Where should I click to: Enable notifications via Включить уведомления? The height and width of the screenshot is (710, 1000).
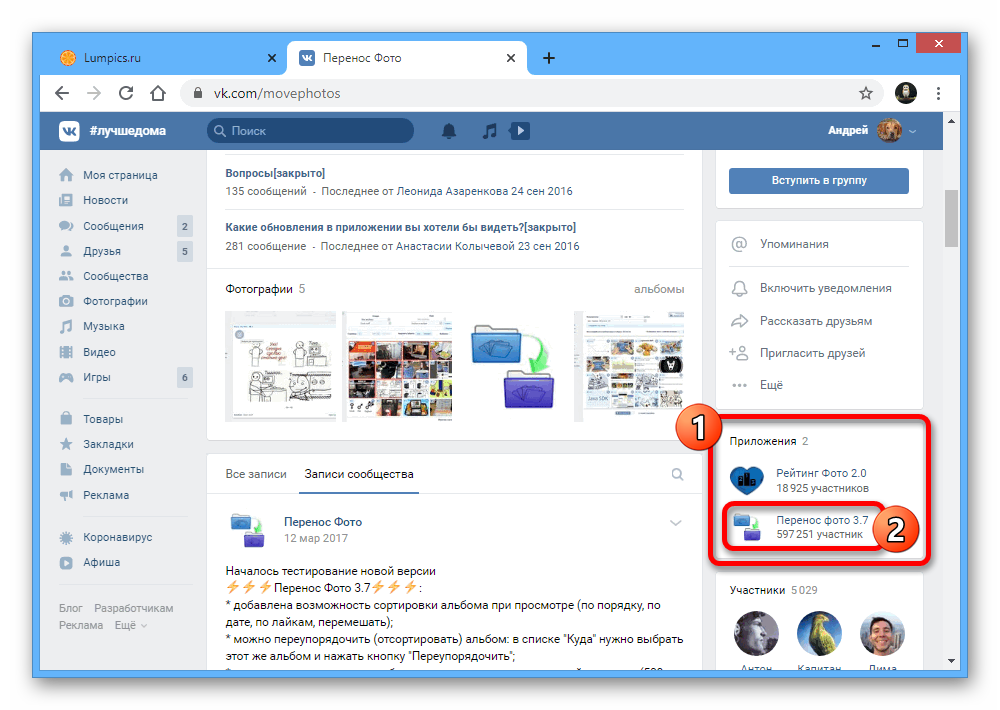(x=825, y=288)
